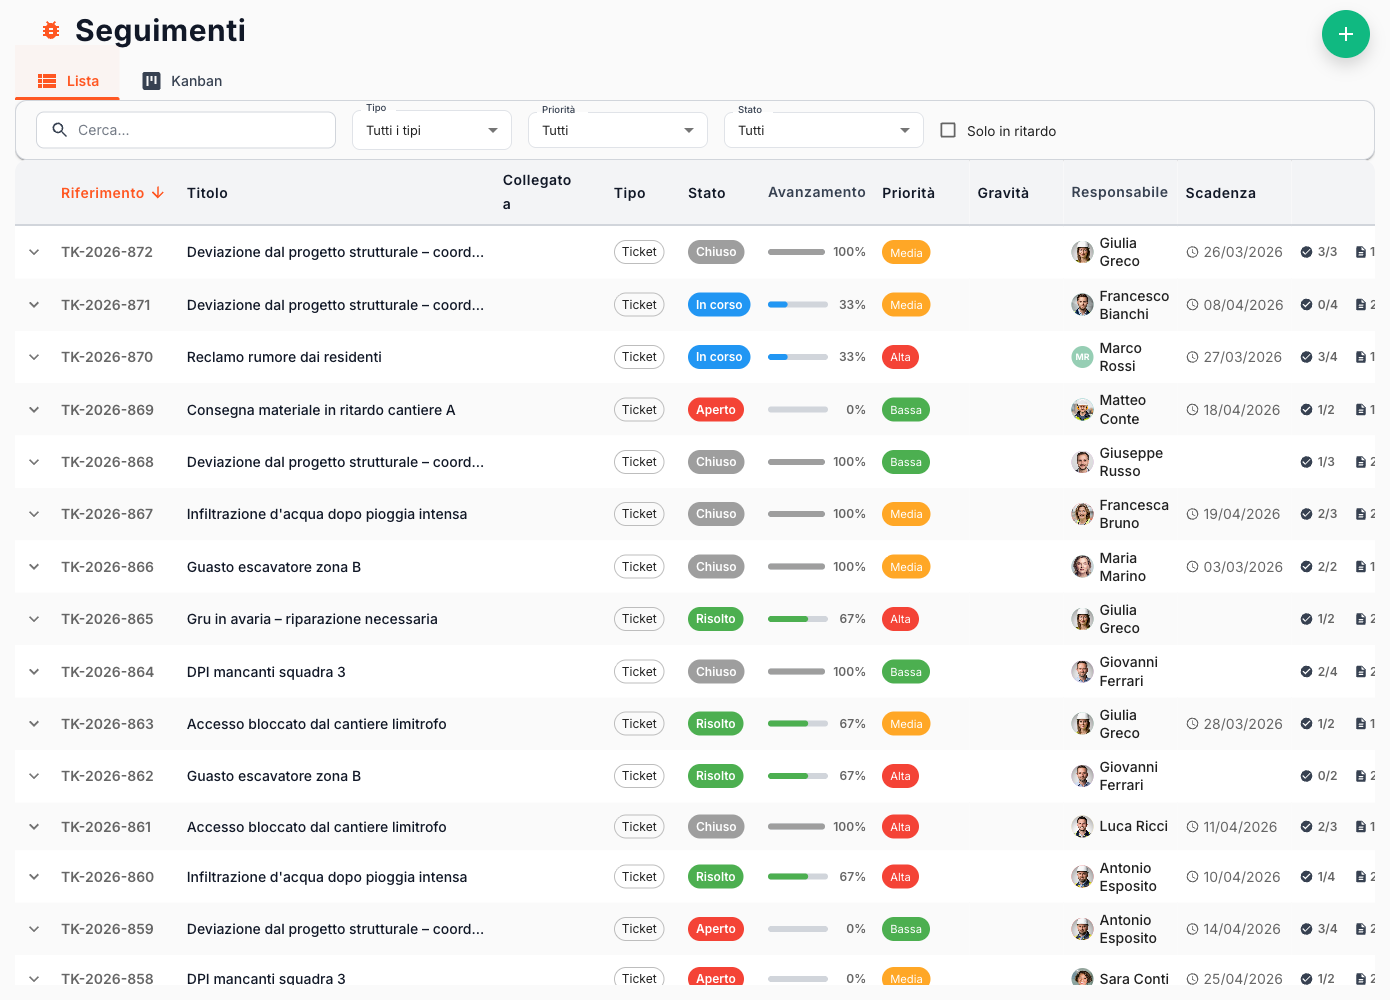Open the Stato dropdown filter
The height and width of the screenshot is (1000, 1390).
pyautogui.click(x=822, y=130)
